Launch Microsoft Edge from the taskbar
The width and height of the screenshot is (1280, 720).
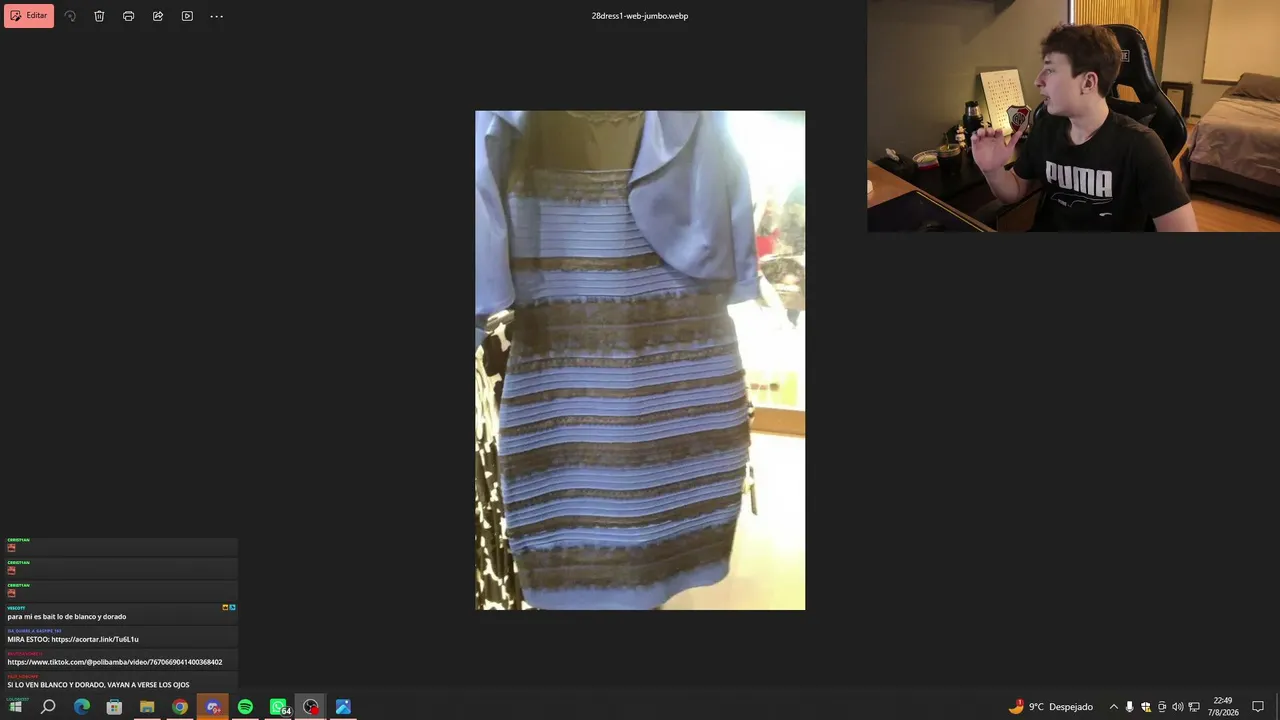click(82, 707)
